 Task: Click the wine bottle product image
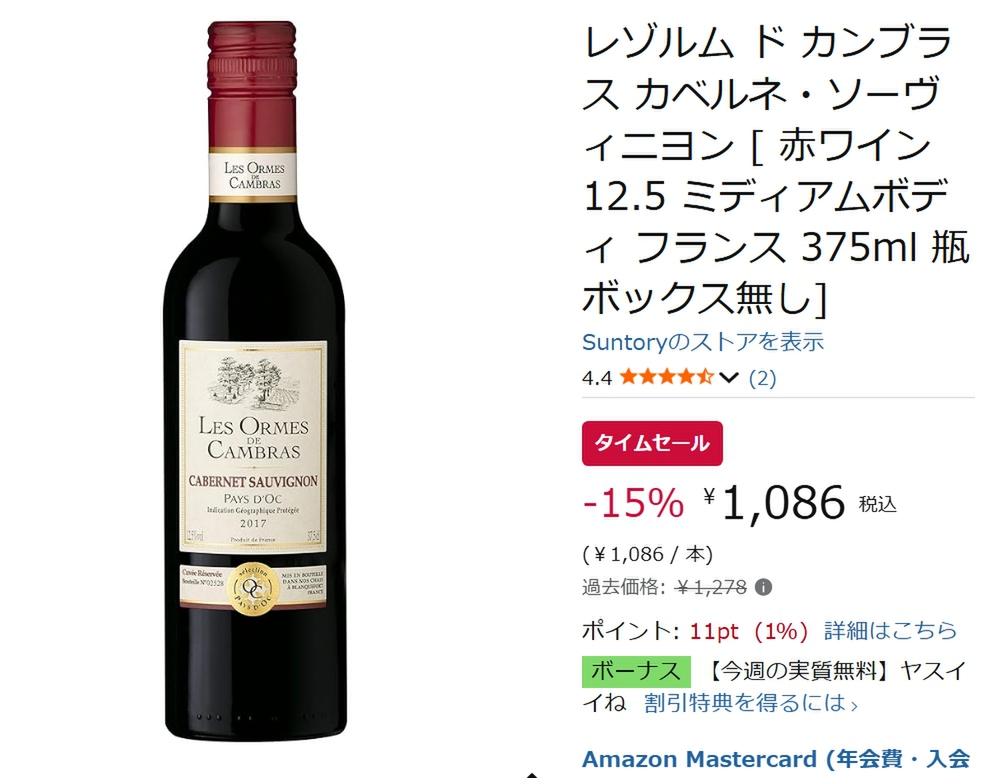point(255,381)
